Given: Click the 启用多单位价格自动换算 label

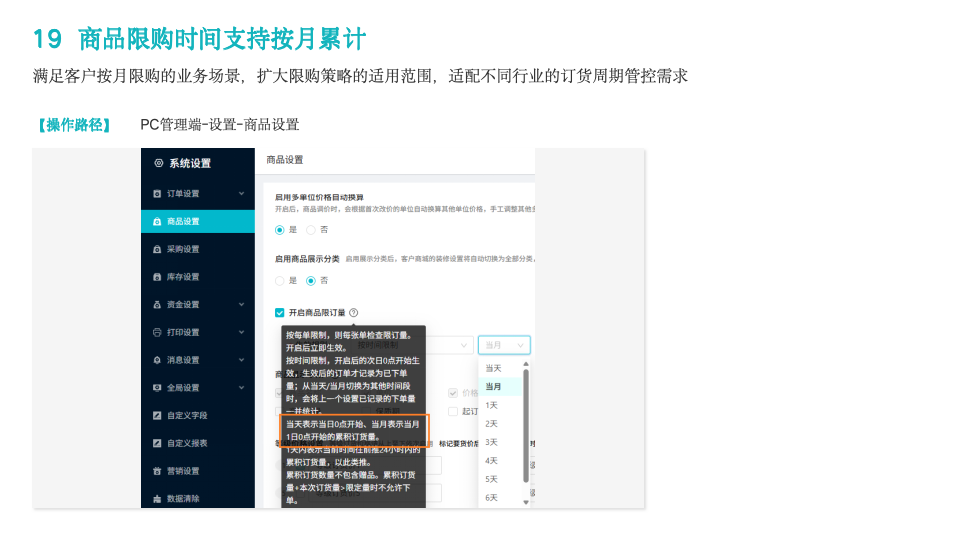Looking at the screenshot, I should (x=319, y=198).
